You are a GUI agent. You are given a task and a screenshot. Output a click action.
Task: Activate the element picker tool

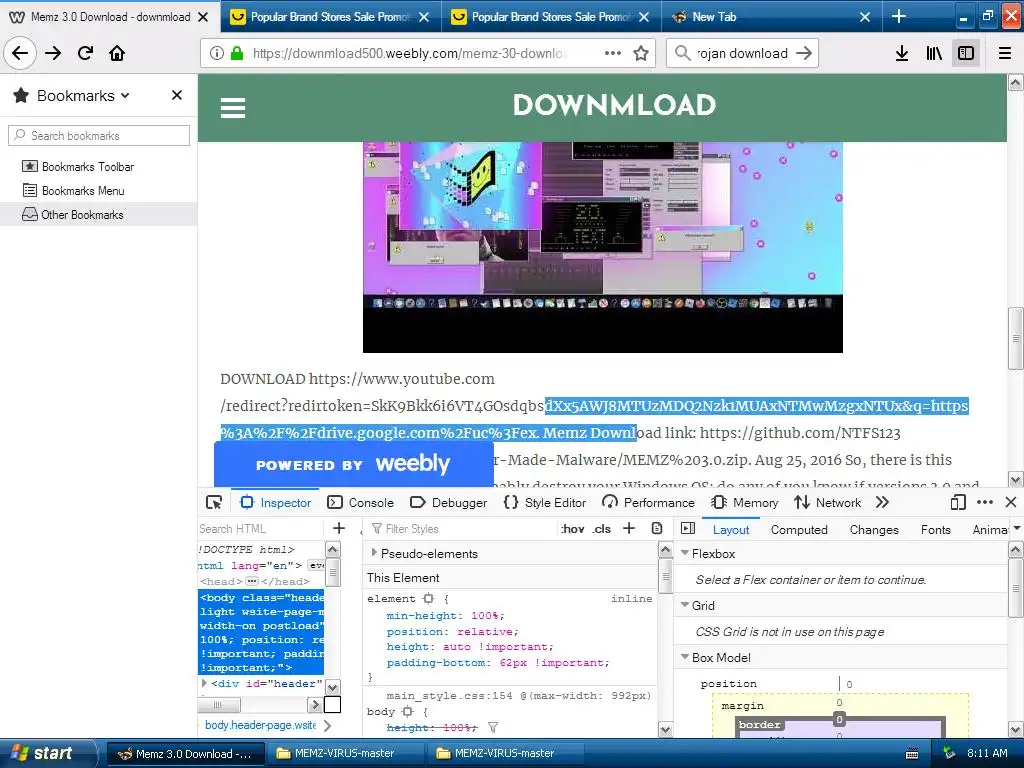coord(214,502)
